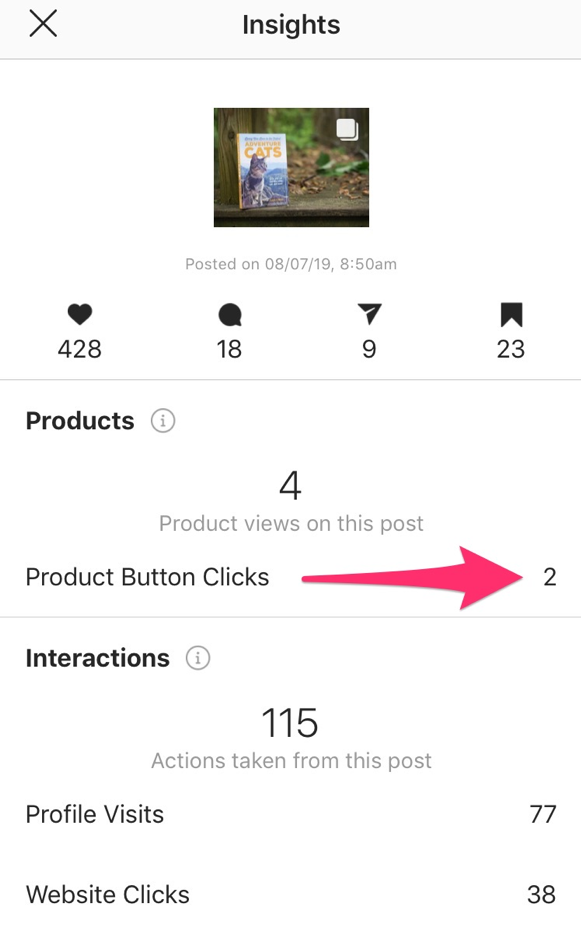The height and width of the screenshot is (927, 581).
Task: Tap the Insights title header
Action: 291,25
